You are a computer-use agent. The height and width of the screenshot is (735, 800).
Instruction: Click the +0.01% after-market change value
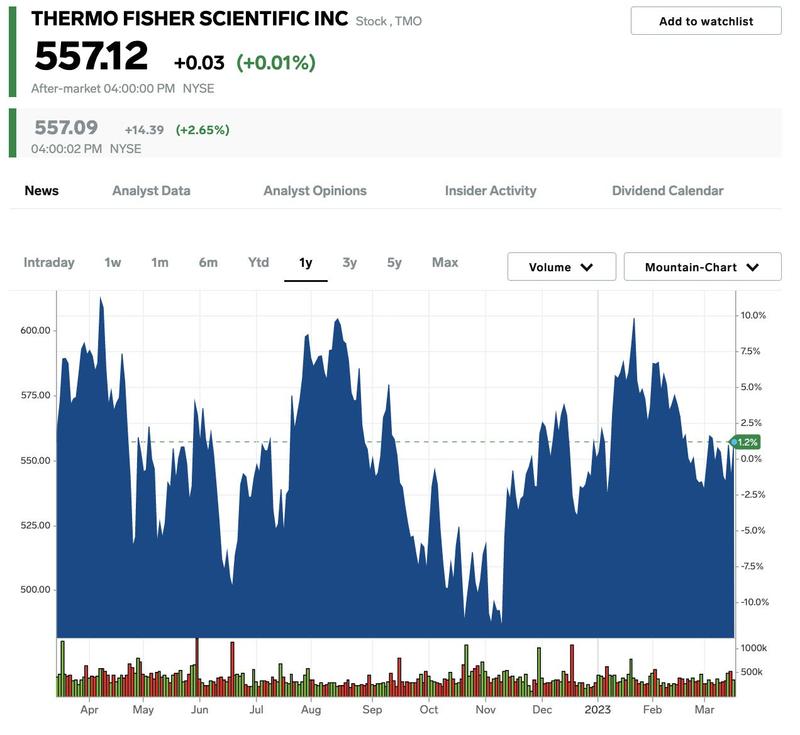coord(276,63)
